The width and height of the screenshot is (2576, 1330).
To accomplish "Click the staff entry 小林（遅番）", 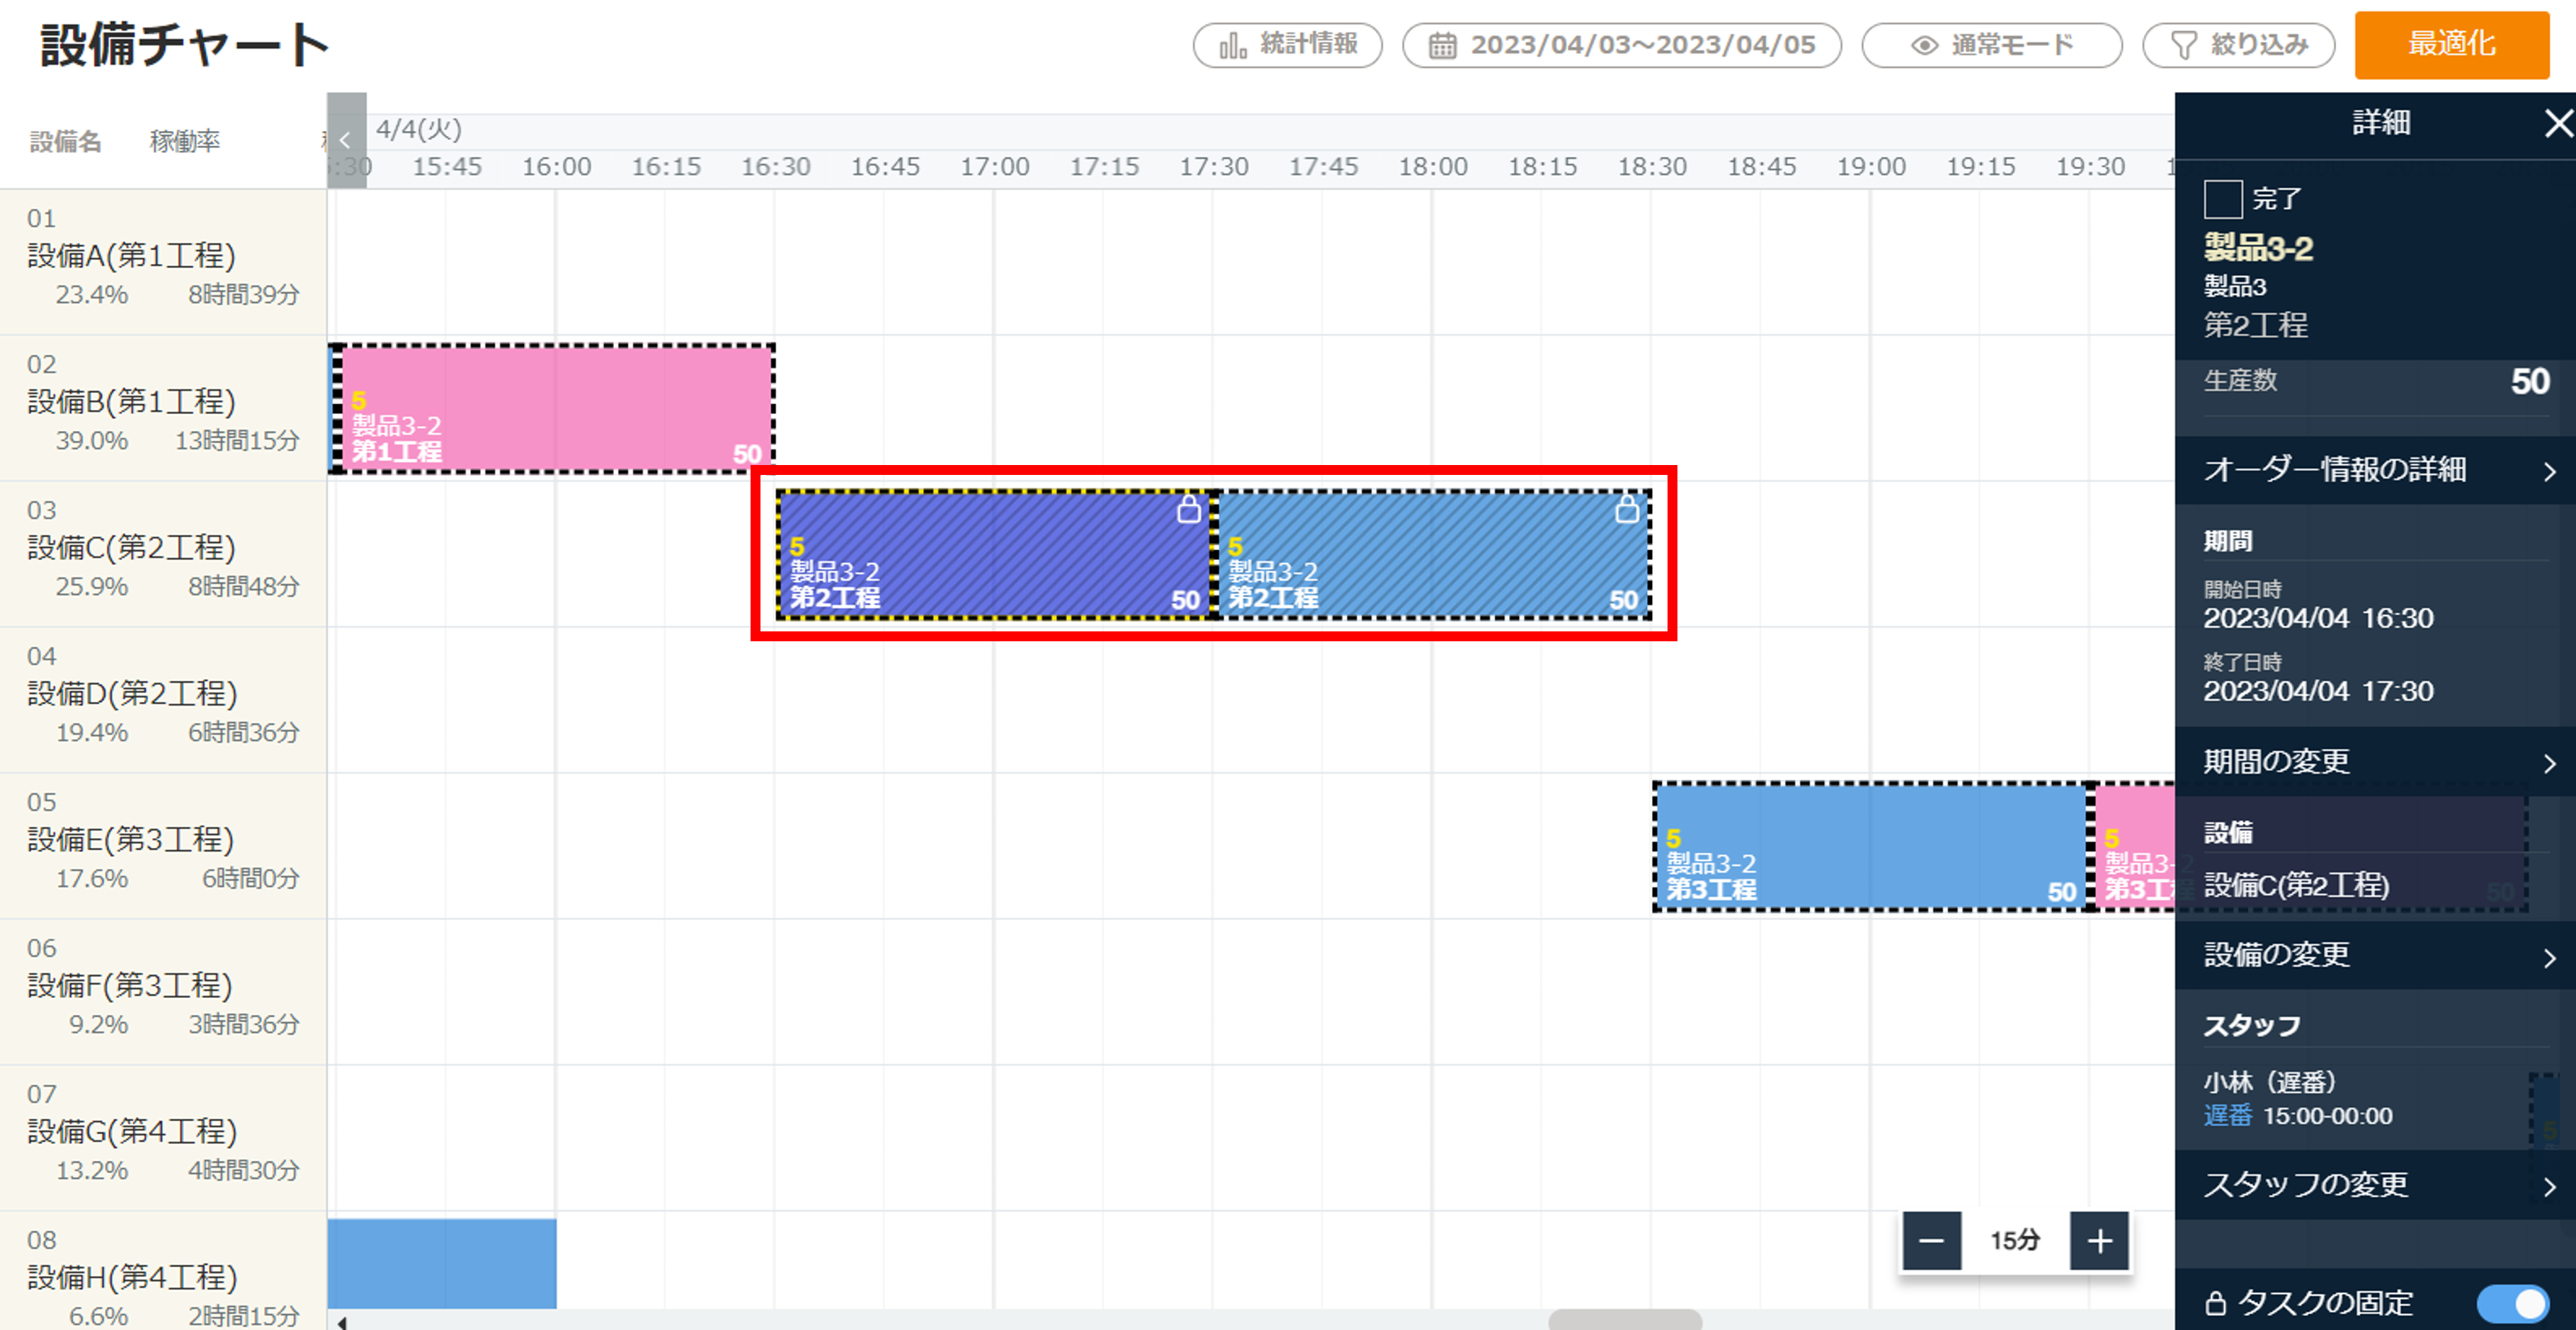I will [x=2270, y=1082].
